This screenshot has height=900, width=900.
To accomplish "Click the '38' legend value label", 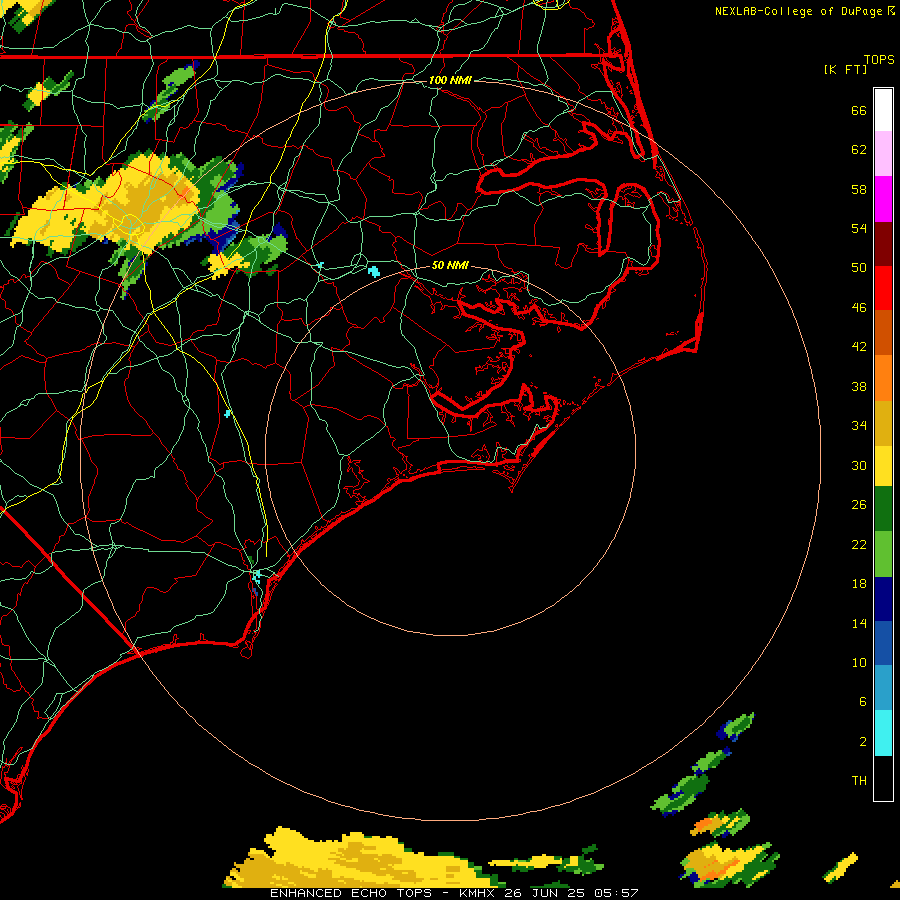I will coord(859,386).
